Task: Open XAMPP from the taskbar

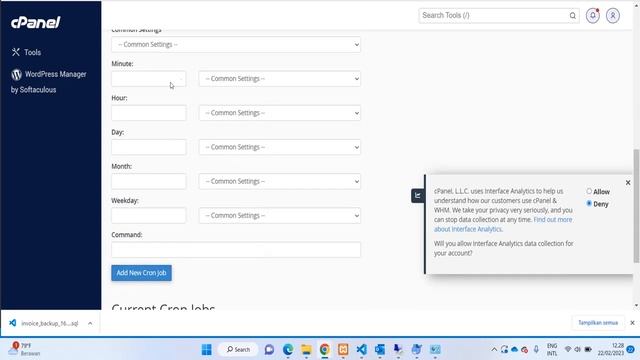Action: [343, 349]
